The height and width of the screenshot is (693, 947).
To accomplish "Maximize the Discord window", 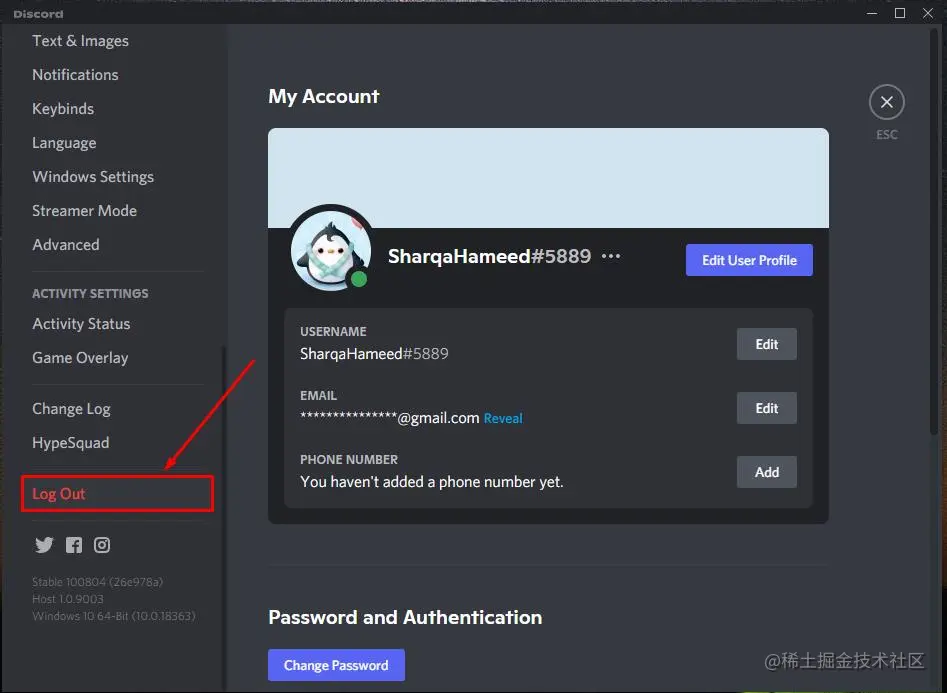I will click(900, 13).
